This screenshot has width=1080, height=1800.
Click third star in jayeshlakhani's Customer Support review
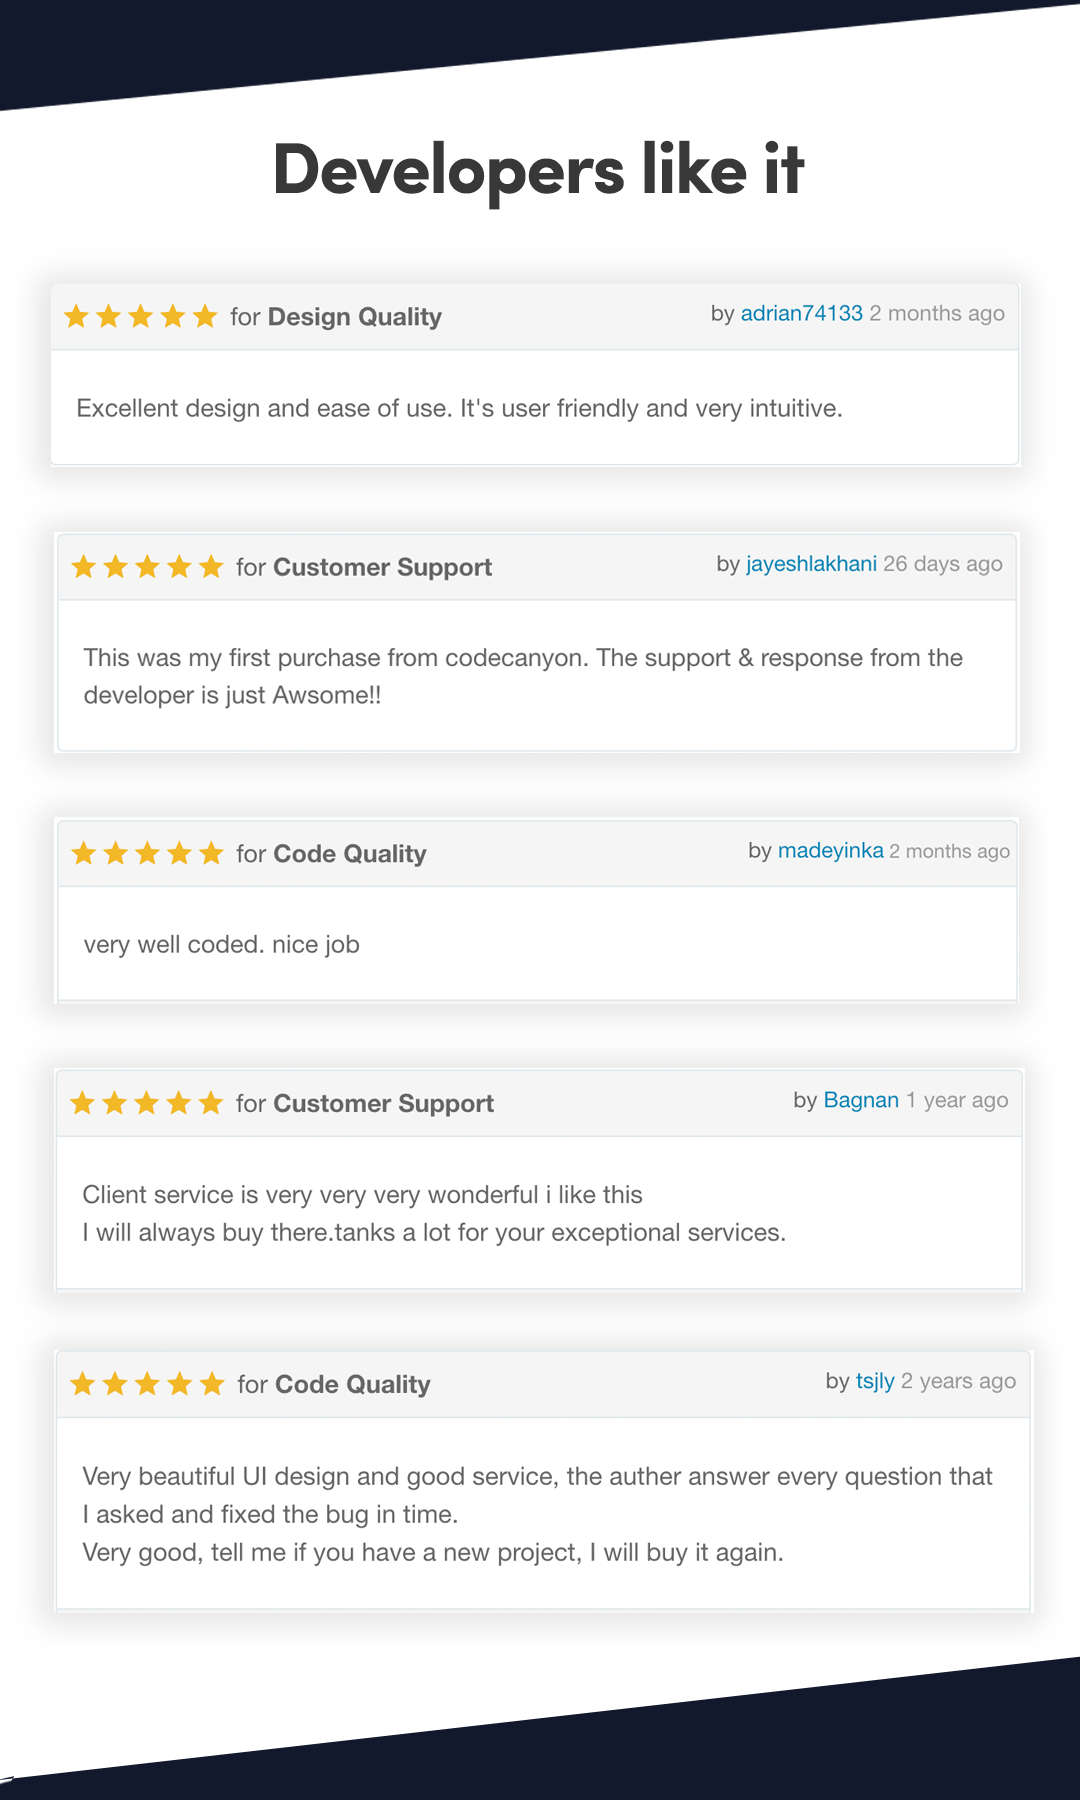[x=147, y=567]
